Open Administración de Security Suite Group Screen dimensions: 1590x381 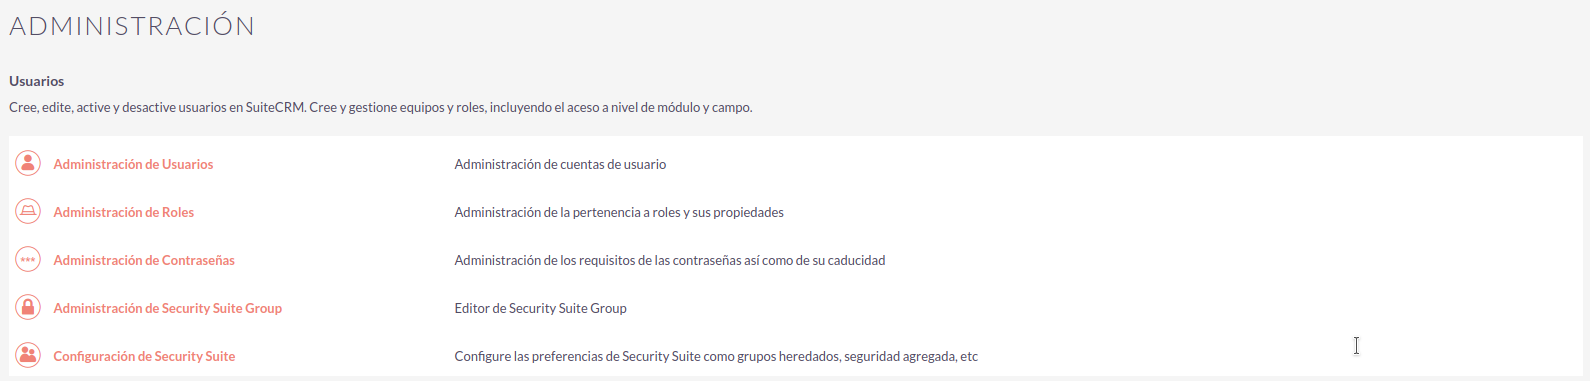[168, 308]
